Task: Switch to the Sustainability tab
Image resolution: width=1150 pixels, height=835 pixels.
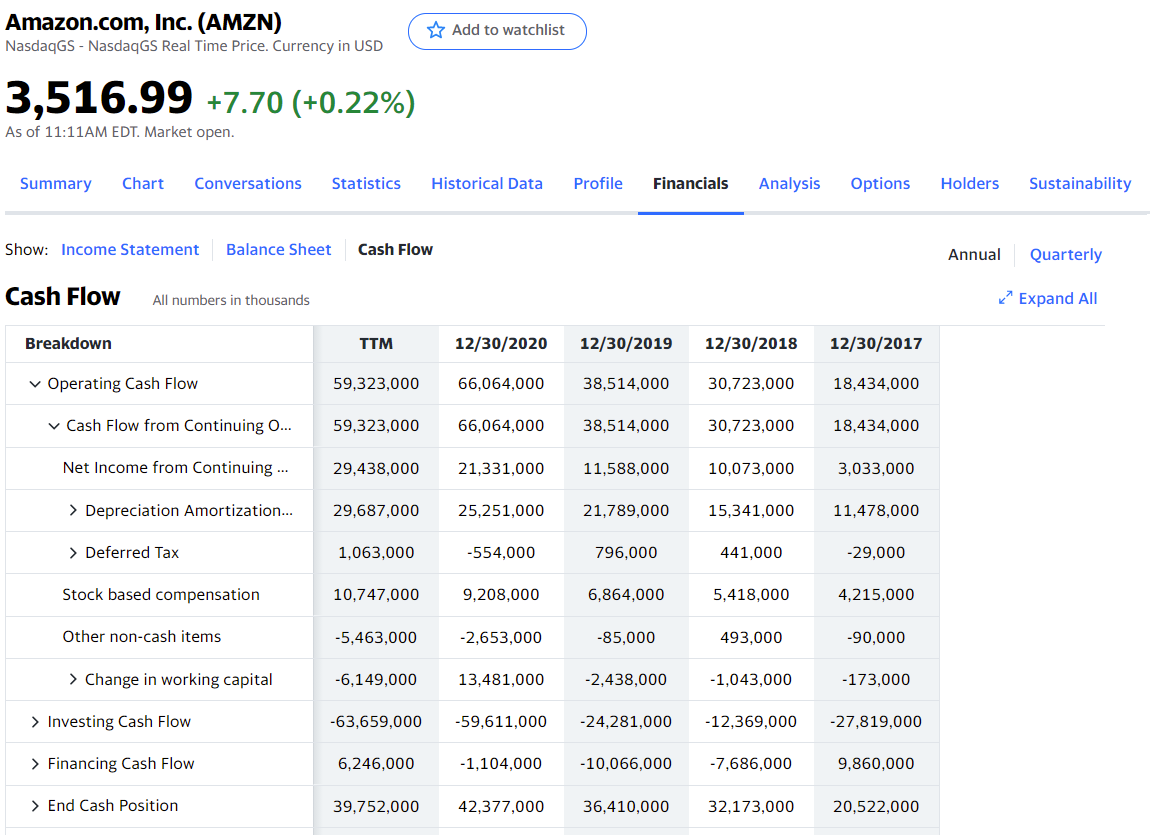Action: coord(1080,183)
